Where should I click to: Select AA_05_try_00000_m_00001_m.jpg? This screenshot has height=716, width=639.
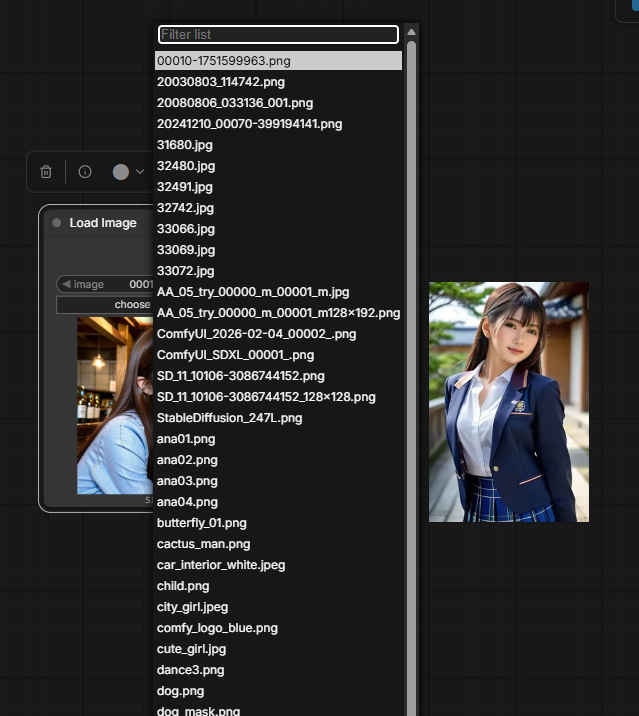click(x=278, y=292)
